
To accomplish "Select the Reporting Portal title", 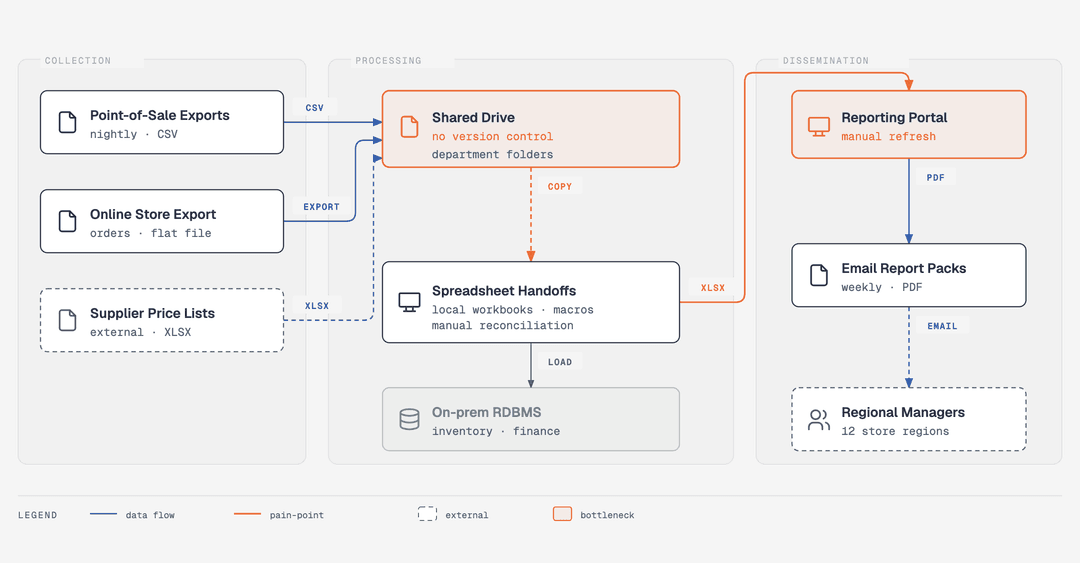I will coord(894,117).
